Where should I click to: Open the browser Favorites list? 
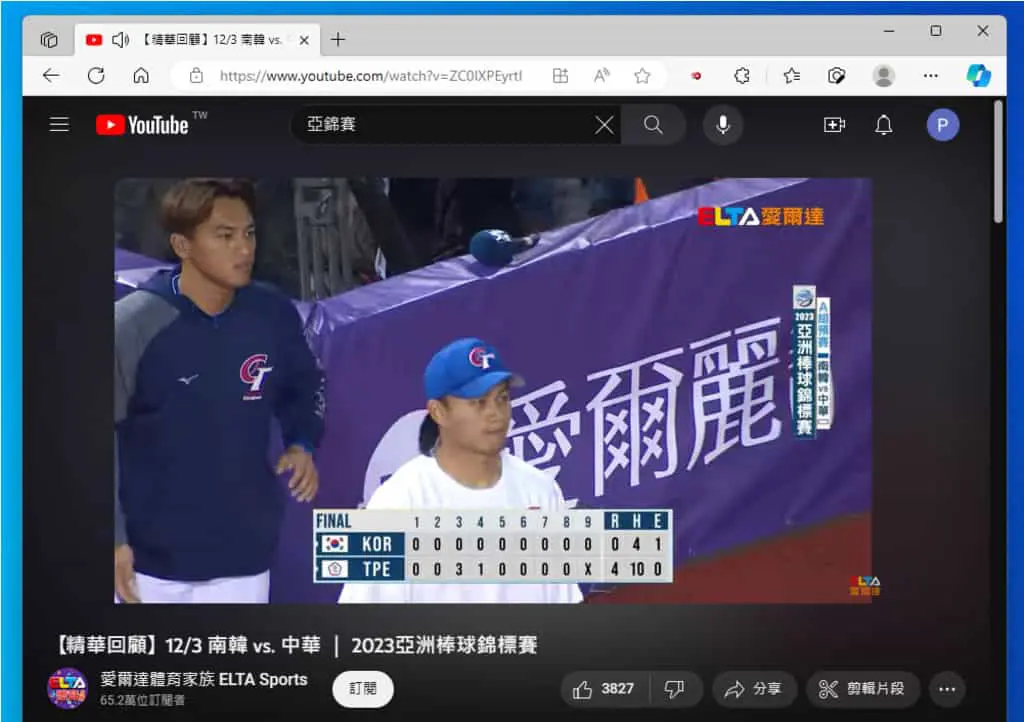pyautogui.click(x=792, y=76)
